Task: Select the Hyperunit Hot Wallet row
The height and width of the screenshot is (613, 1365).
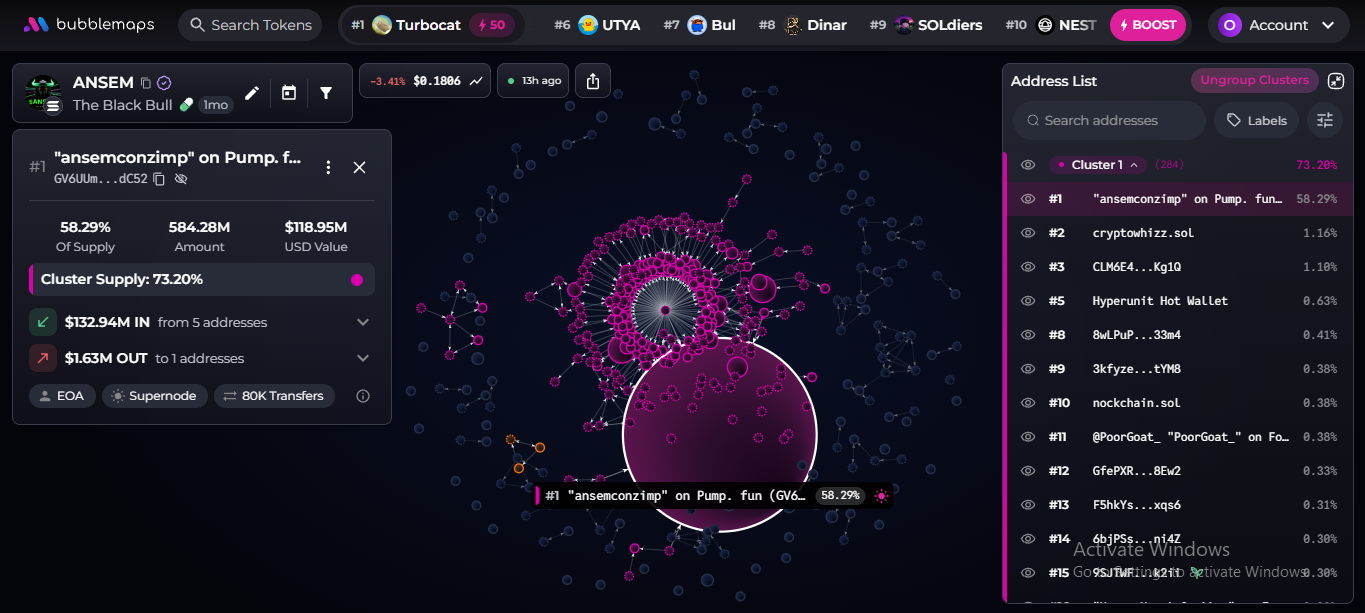Action: pos(1178,301)
